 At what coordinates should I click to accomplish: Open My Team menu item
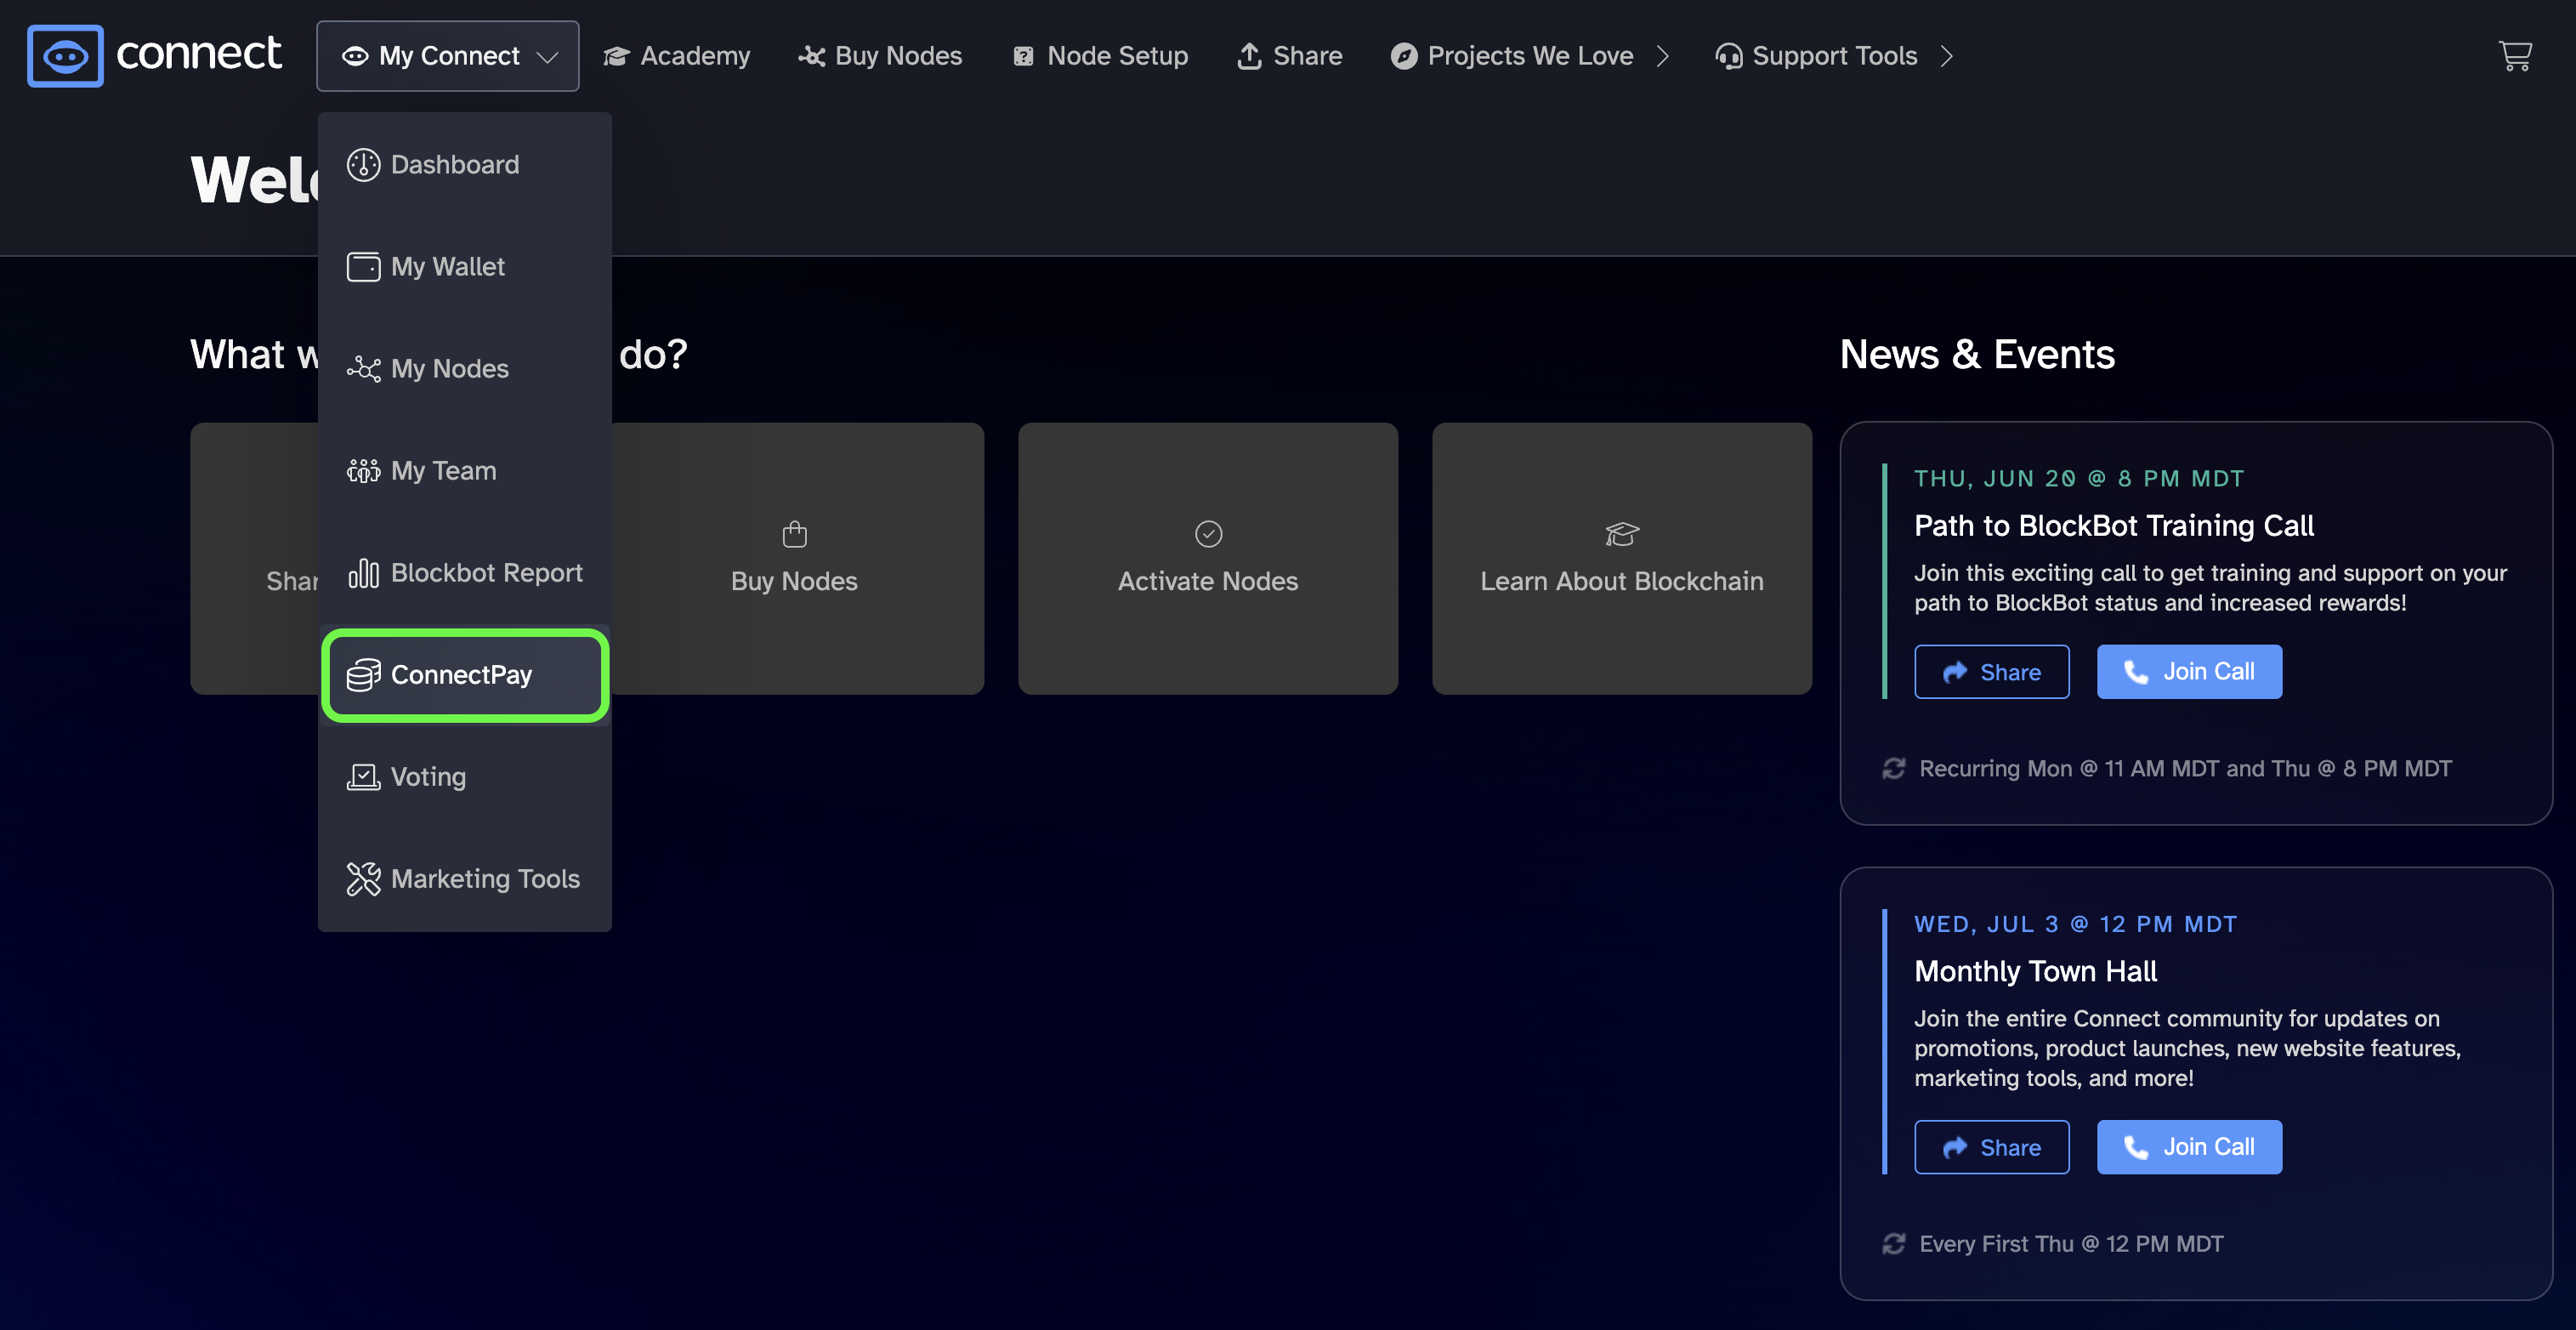(x=465, y=471)
